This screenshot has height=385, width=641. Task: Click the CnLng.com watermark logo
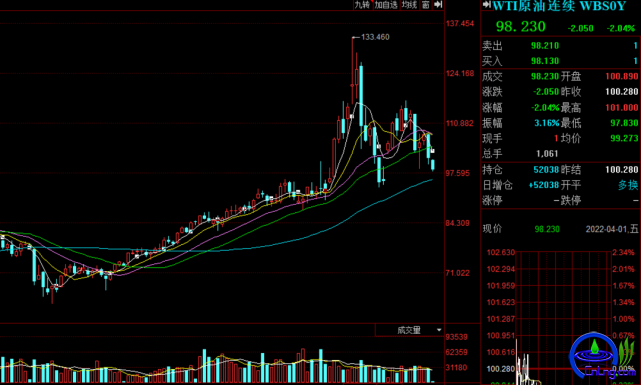(x=603, y=357)
